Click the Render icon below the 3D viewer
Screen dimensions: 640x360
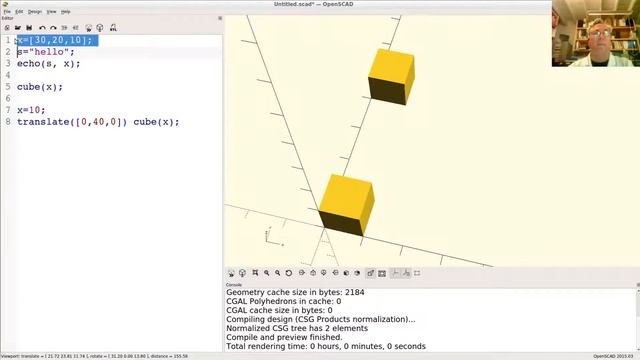click(x=242, y=273)
